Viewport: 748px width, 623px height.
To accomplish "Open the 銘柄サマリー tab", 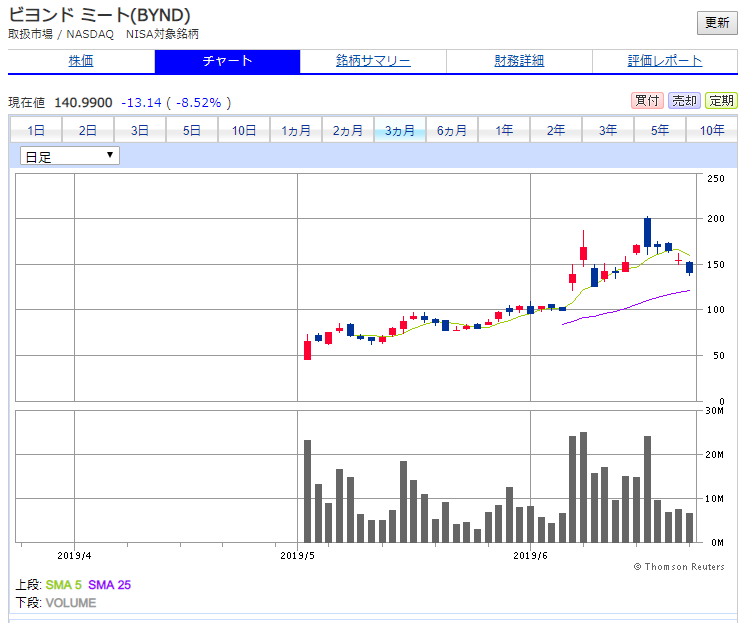I will [373, 61].
